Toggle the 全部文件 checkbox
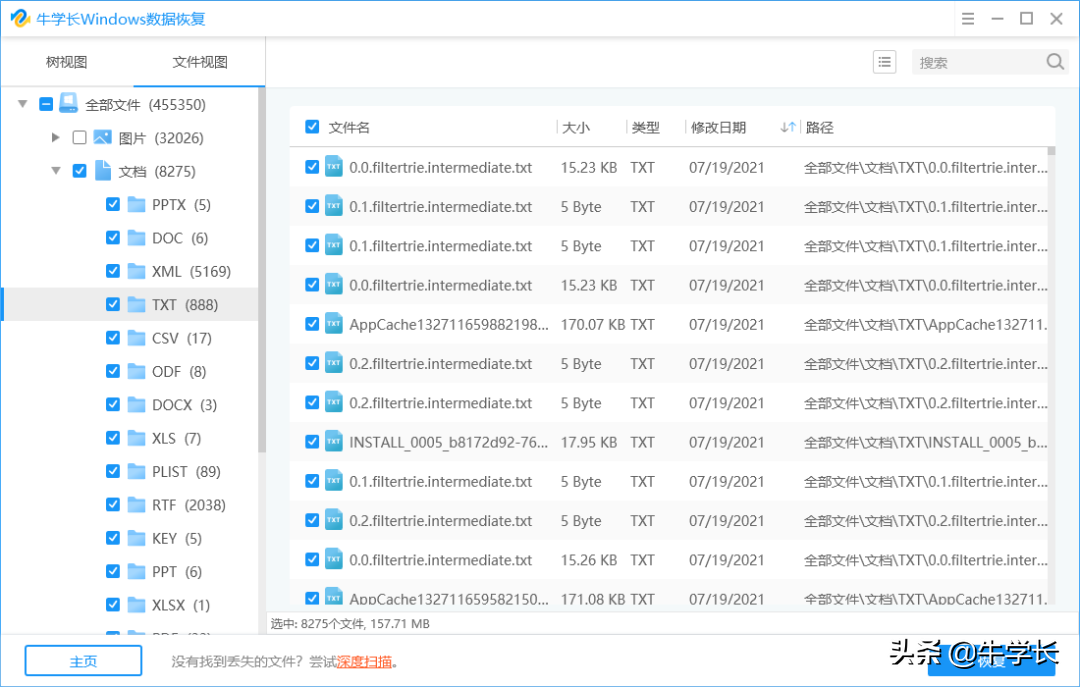The image size is (1080, 687). click(46, 104)
